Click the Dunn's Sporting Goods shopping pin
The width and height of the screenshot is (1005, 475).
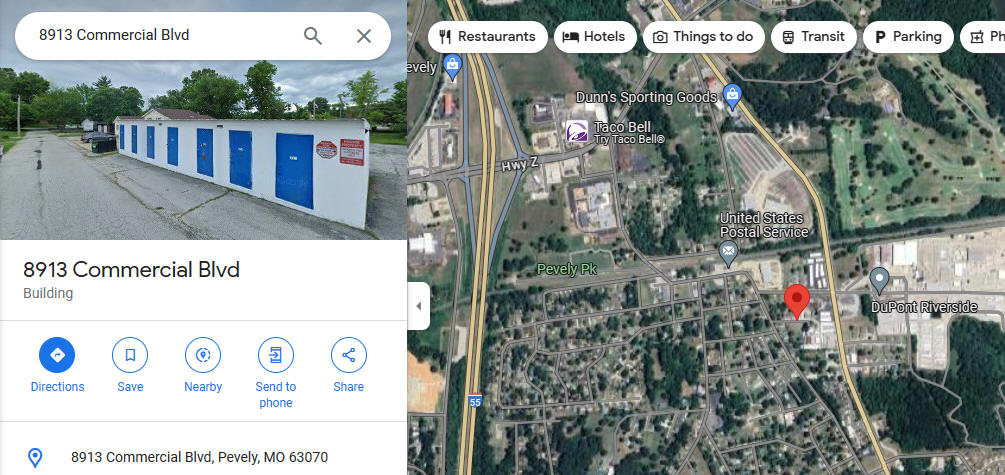point(732,97)
